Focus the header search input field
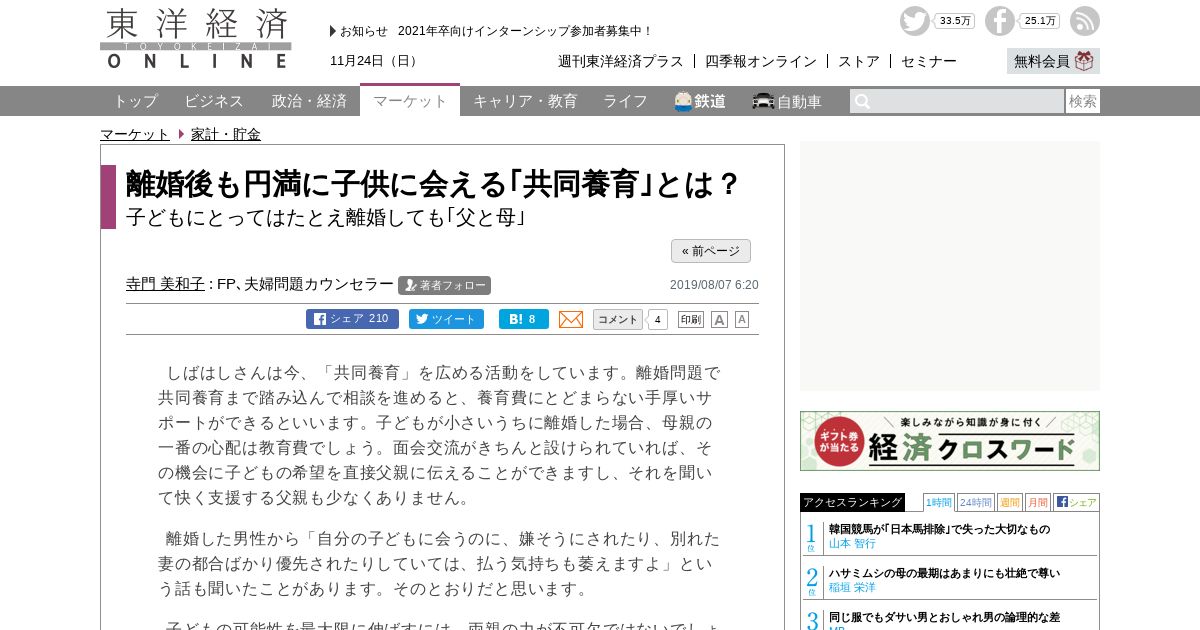 pos(957,101)
